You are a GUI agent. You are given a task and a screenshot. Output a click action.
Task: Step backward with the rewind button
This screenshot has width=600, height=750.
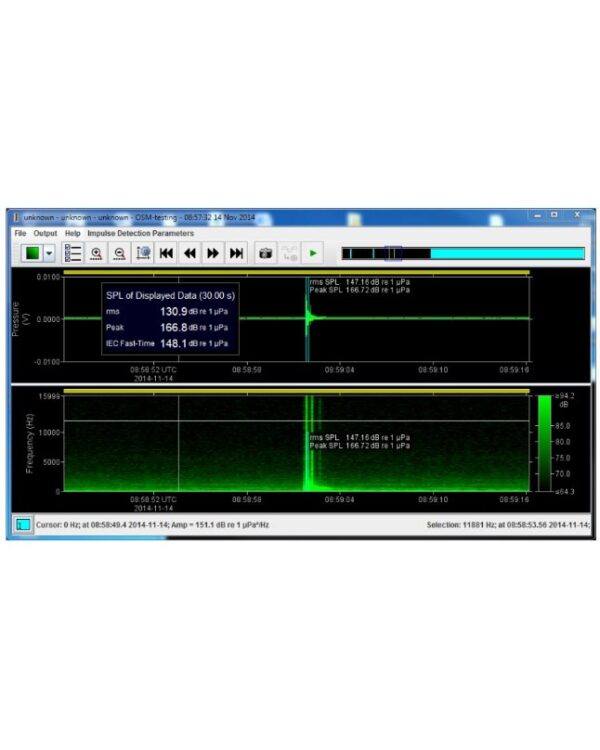click(190, 254)
